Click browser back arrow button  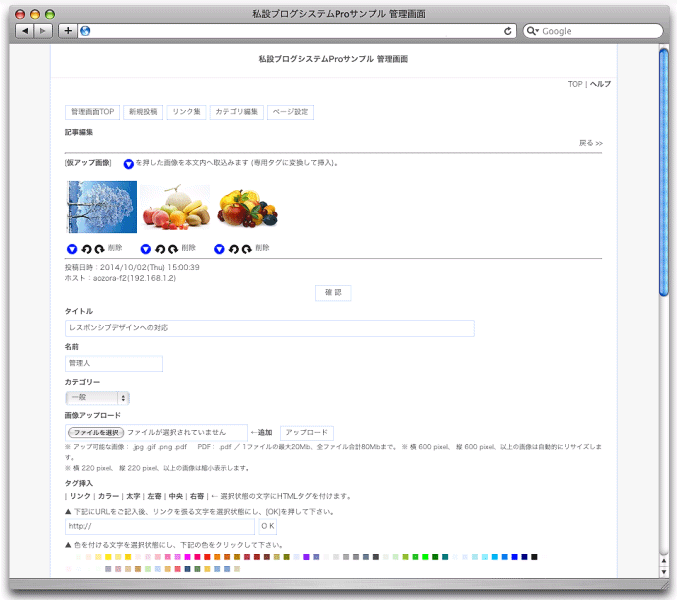click(24, 31)
